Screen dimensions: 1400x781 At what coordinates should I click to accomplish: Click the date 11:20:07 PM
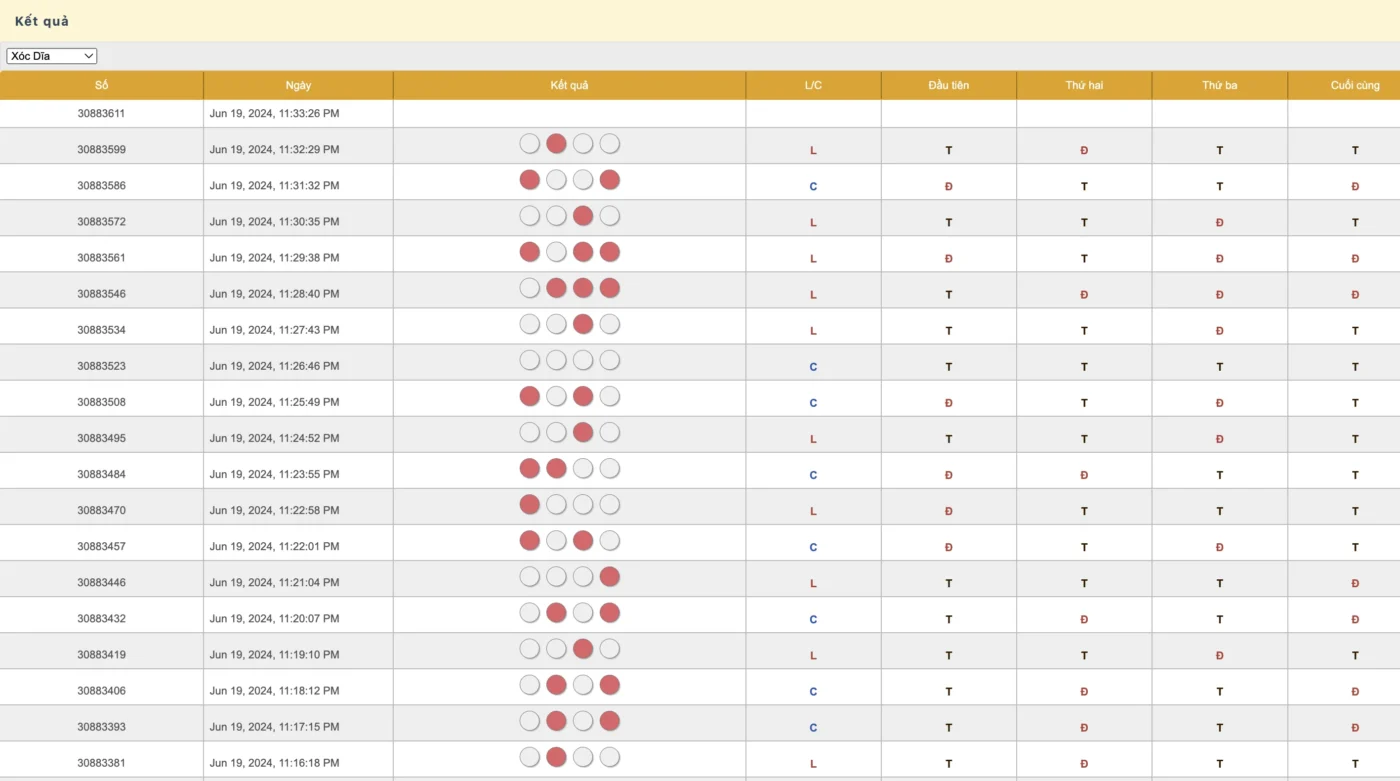(x=274, y=619)
